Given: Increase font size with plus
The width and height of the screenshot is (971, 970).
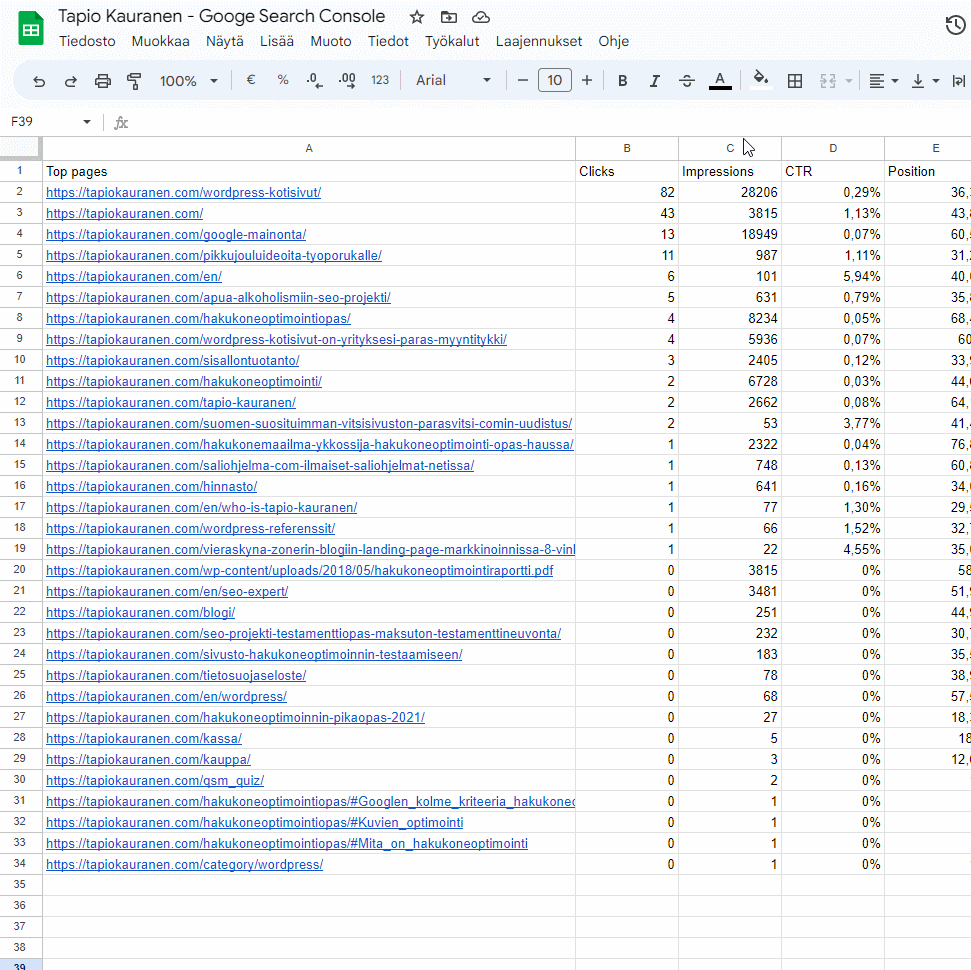Looking at the screenshot, I should pyautogui.click(x=587, y=80).
